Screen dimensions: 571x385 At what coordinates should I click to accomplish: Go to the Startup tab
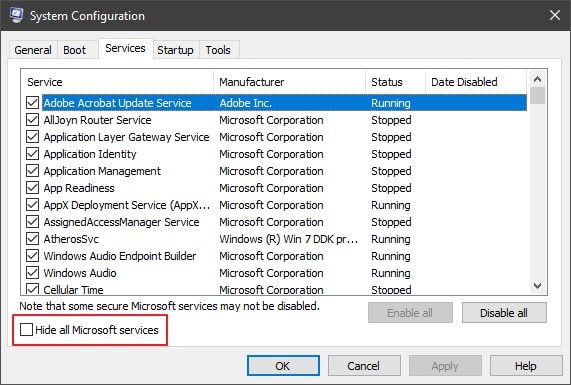pyautogui.click(x=176, y=50)
